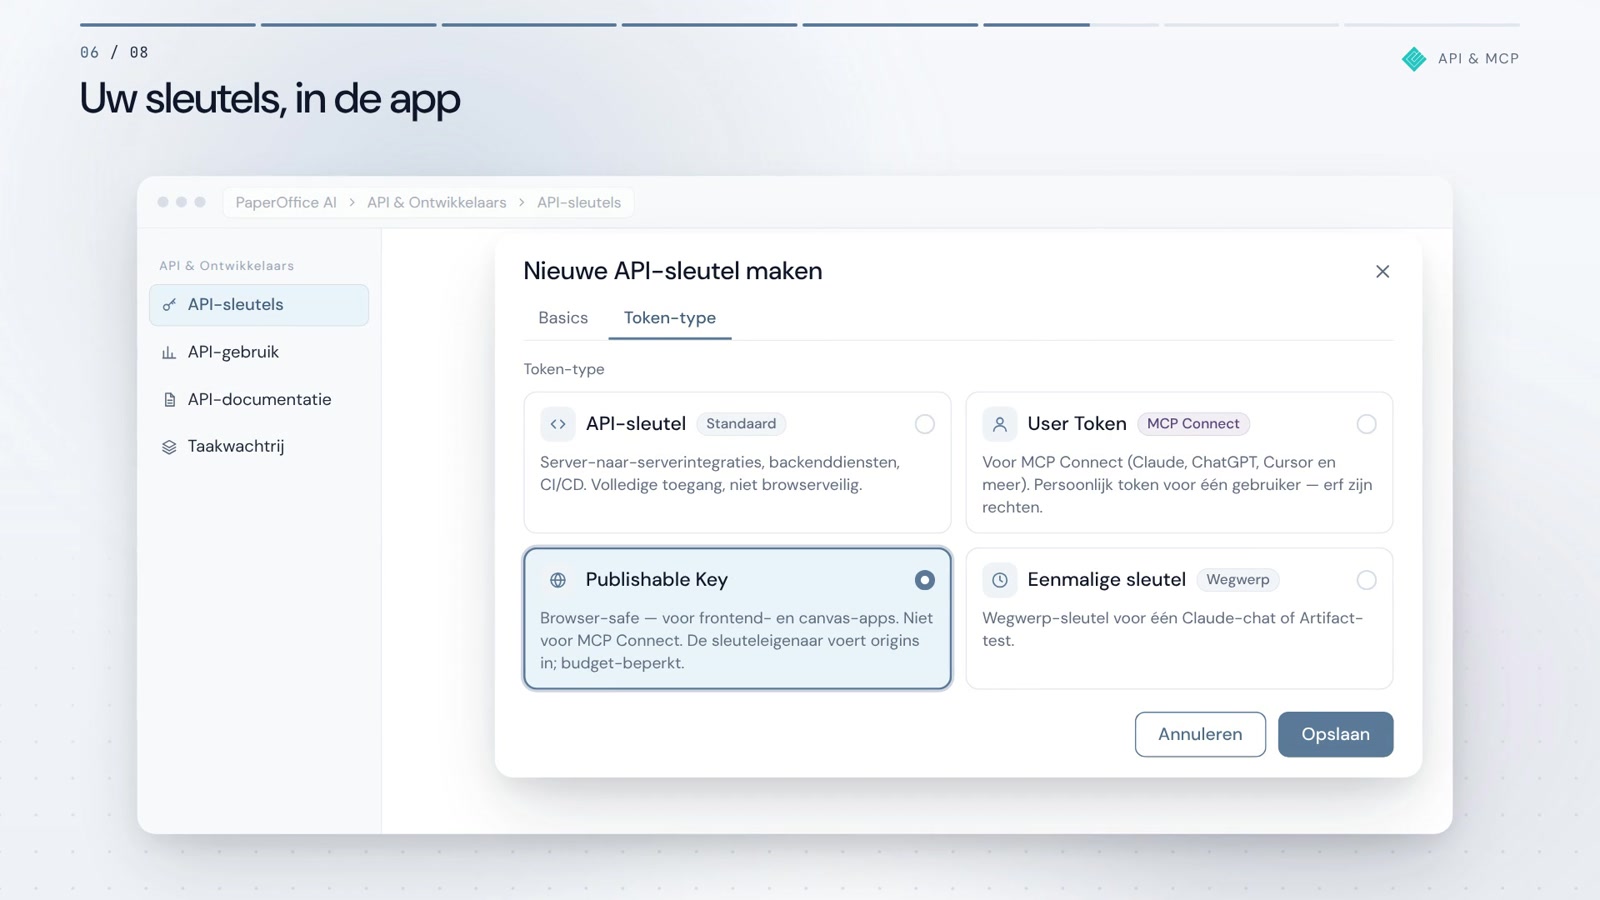The height and width of the screenshot is (900, 1600).
Task: Click the first slide progress bar segment
Action: coord(168,24)
